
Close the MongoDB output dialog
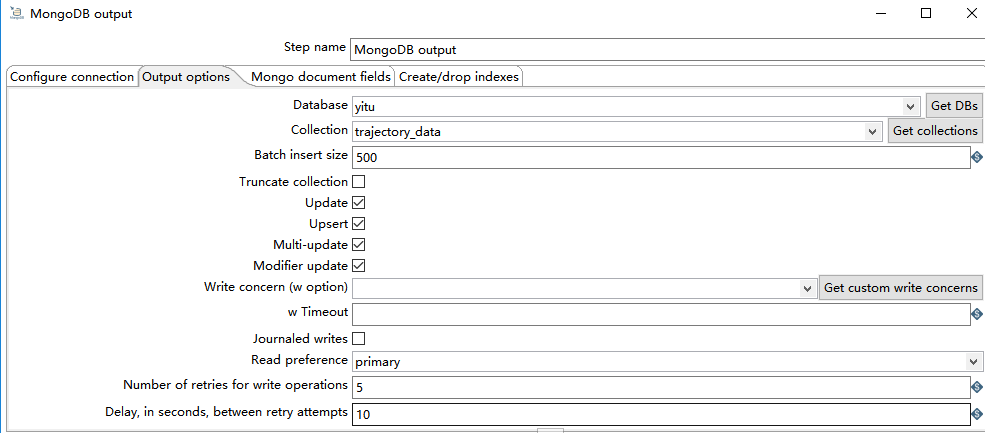[971, 13]
